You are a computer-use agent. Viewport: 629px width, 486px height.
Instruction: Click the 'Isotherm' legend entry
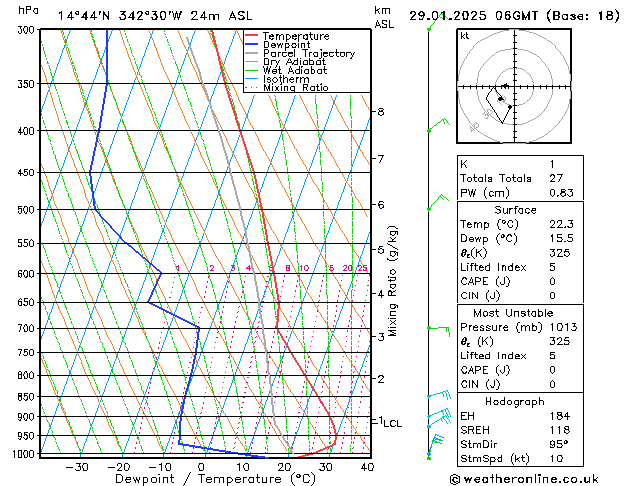click(x=286, y=79)
